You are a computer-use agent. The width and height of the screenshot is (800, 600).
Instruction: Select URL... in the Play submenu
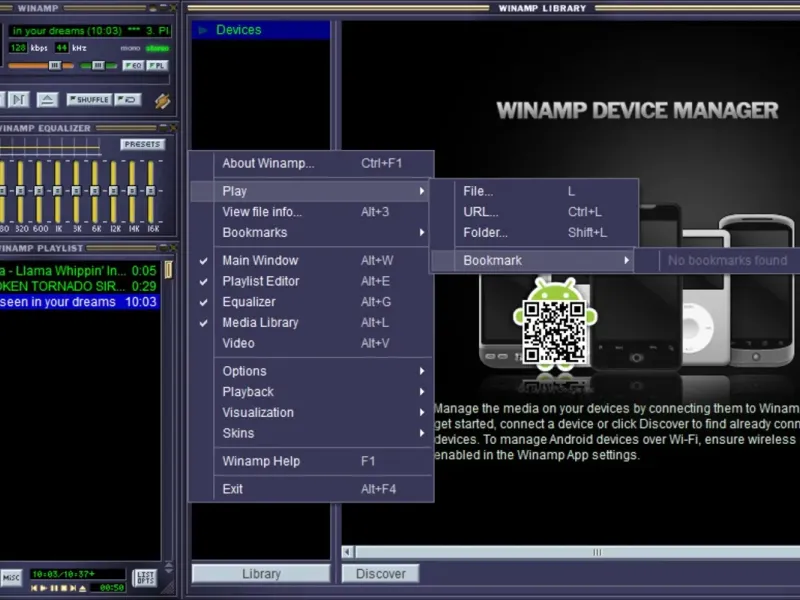534,212
